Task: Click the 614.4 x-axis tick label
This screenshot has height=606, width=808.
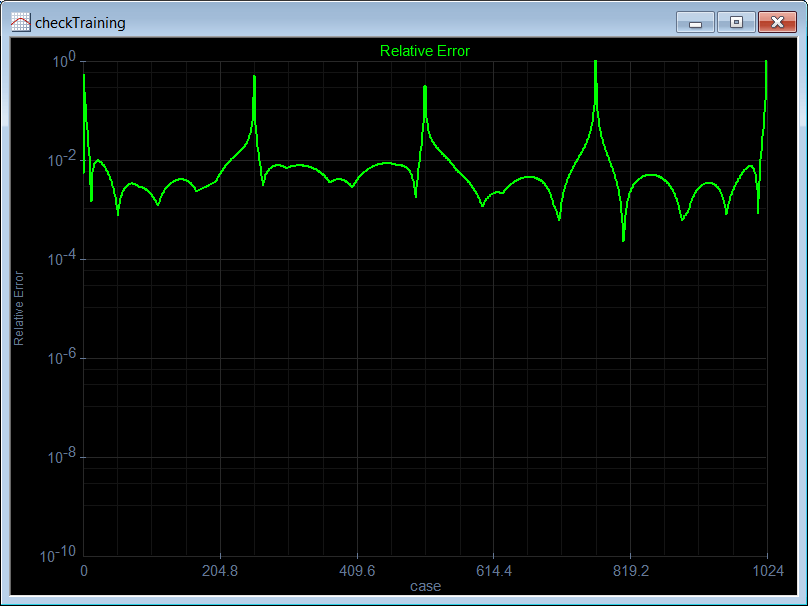Action: click(494, 571)
